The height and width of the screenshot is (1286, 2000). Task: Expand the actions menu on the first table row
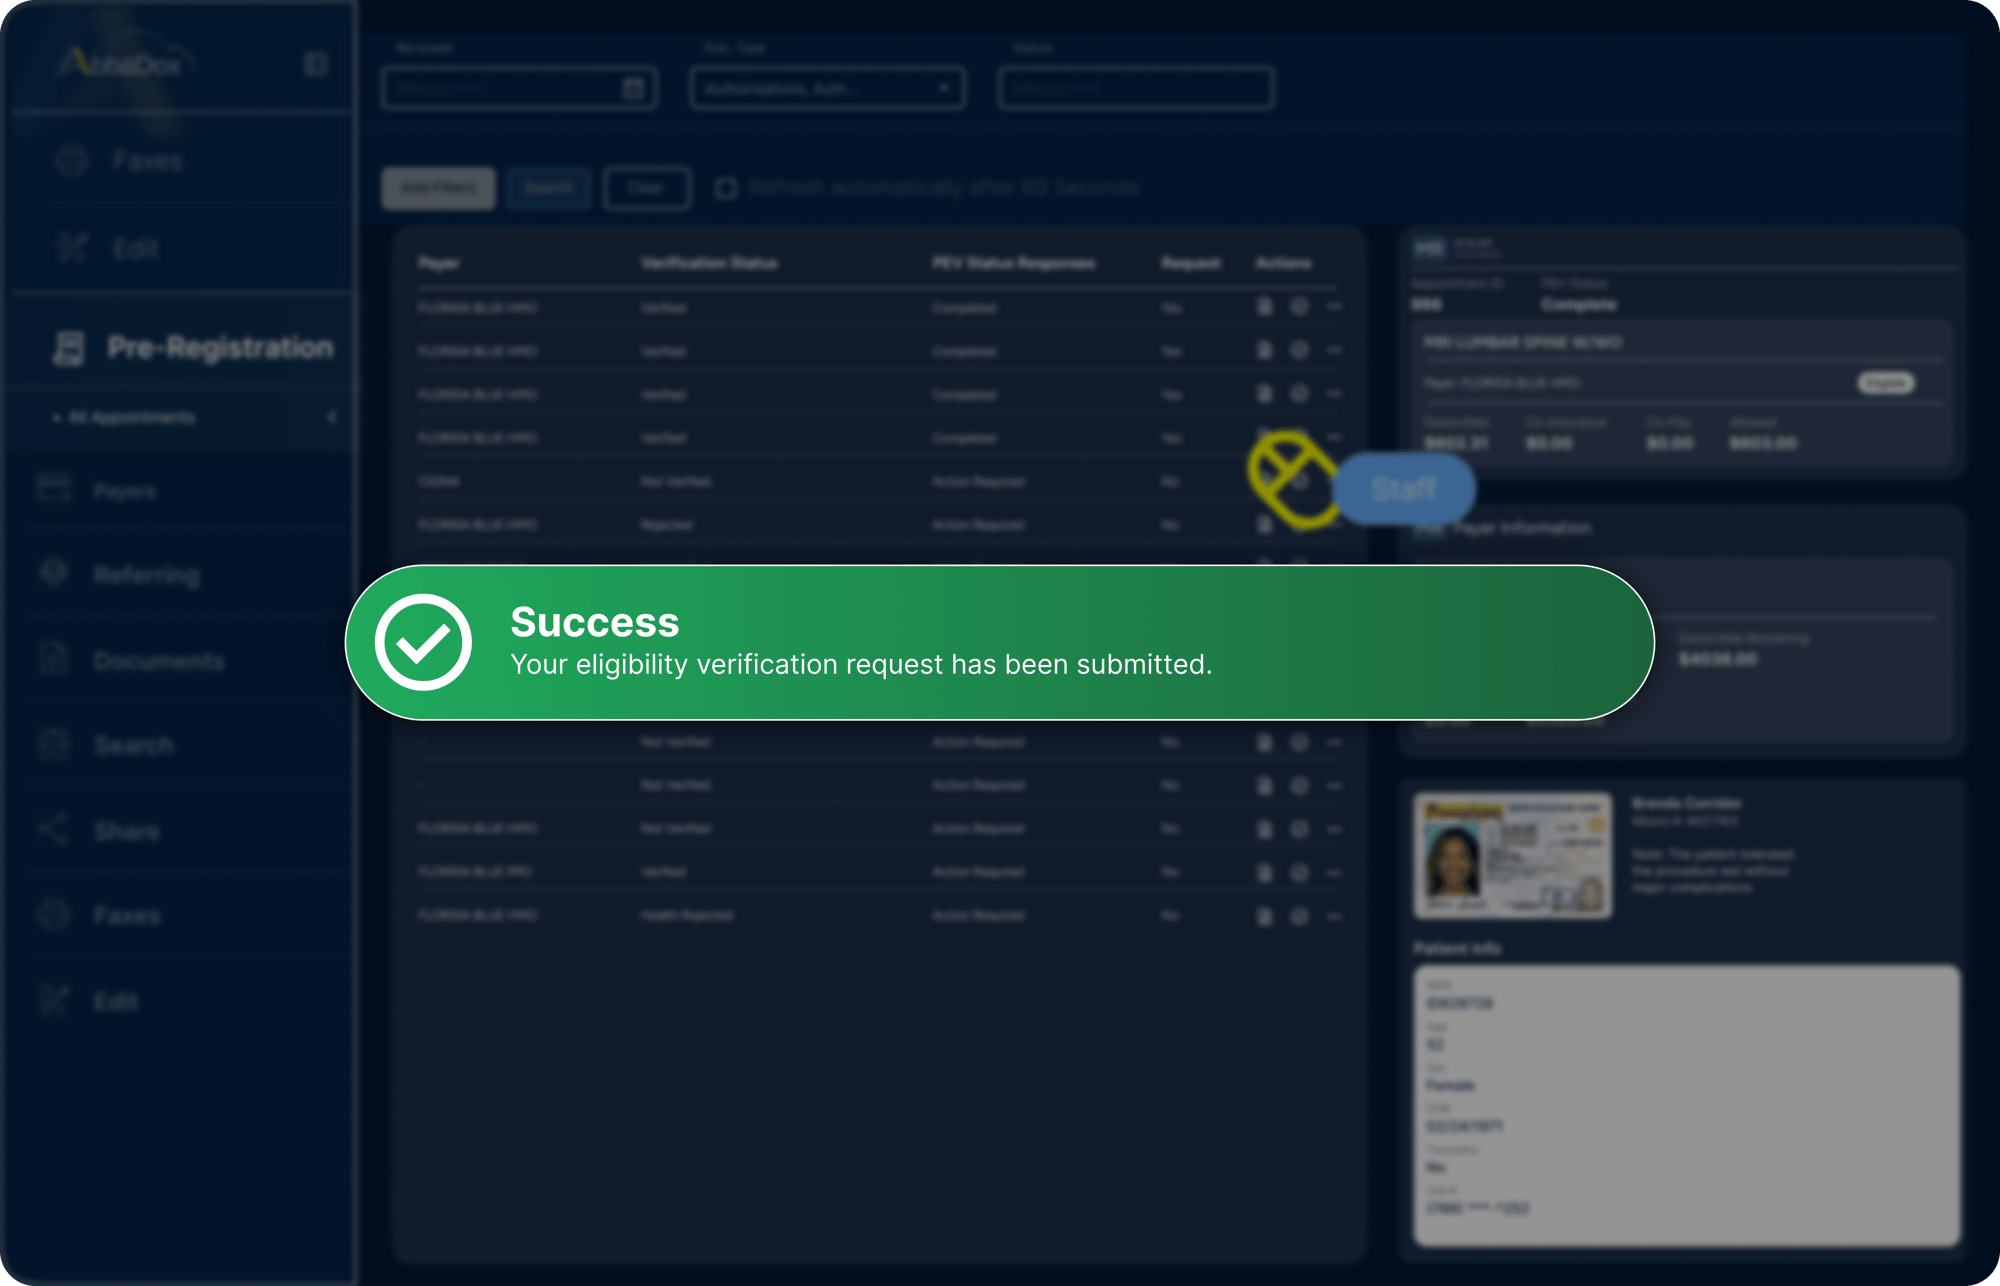click(x=1334, y=307)
